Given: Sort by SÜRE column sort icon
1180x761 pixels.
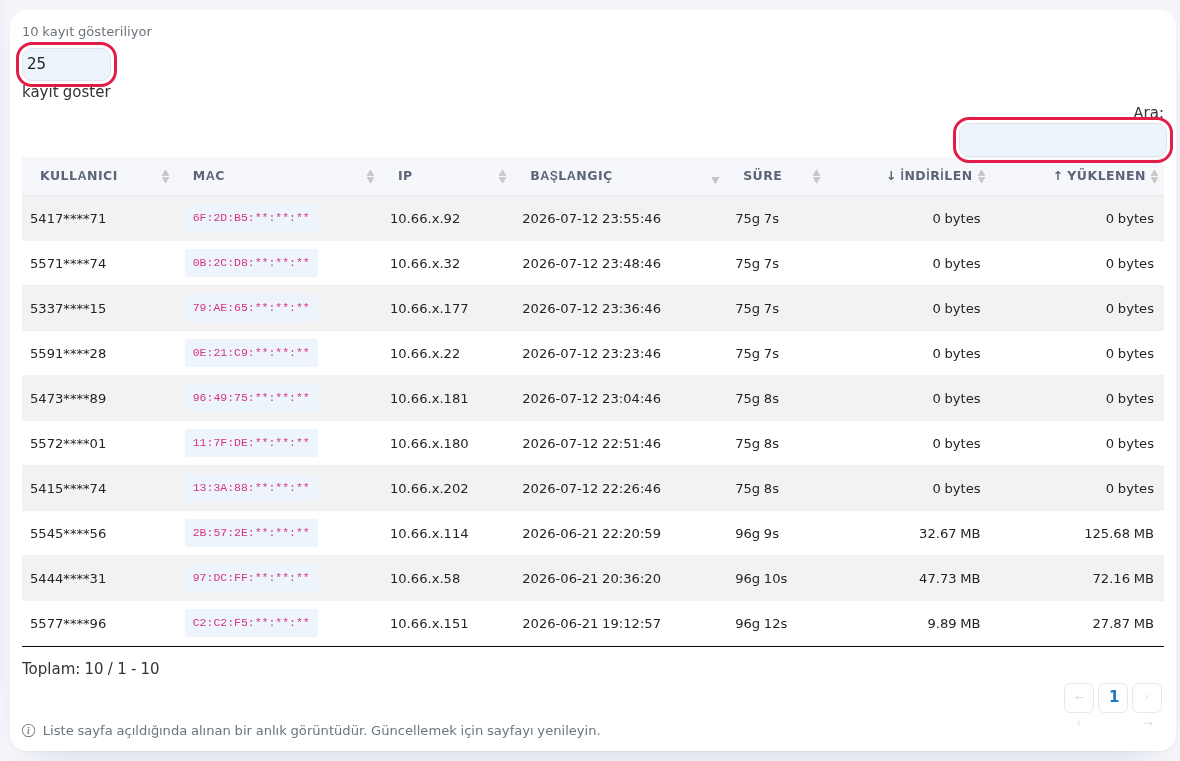Looking at the screenshot, I should [x=817, y=176].
